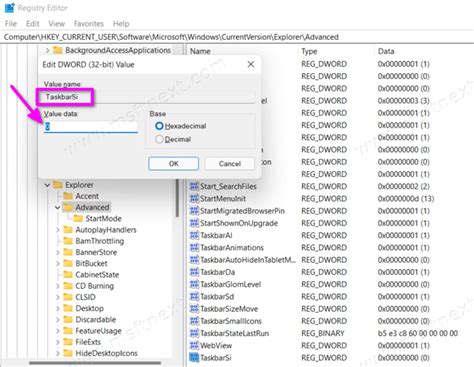Click data value 0x00000002 (2)
474x367 pixels.
(404, 186)
